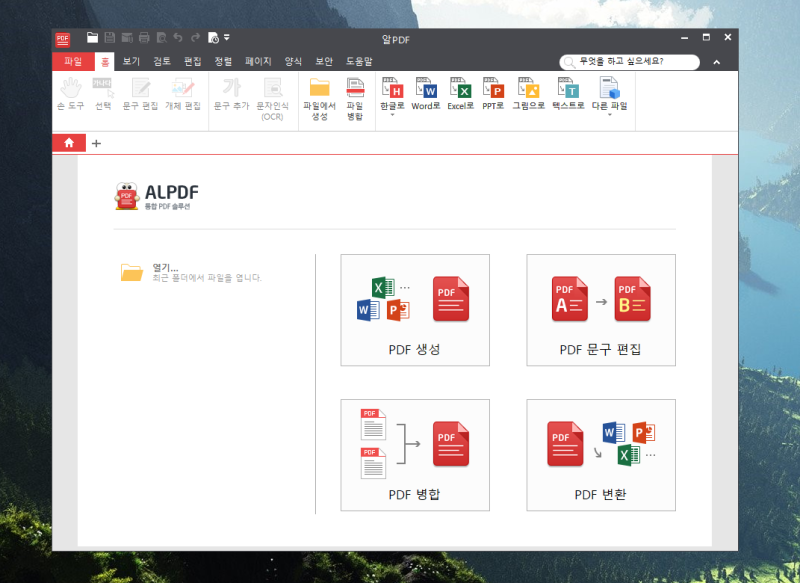Screen dimensions: 800x583
Task: Convert to Word with Word로 icon
Action: [426, 94]
